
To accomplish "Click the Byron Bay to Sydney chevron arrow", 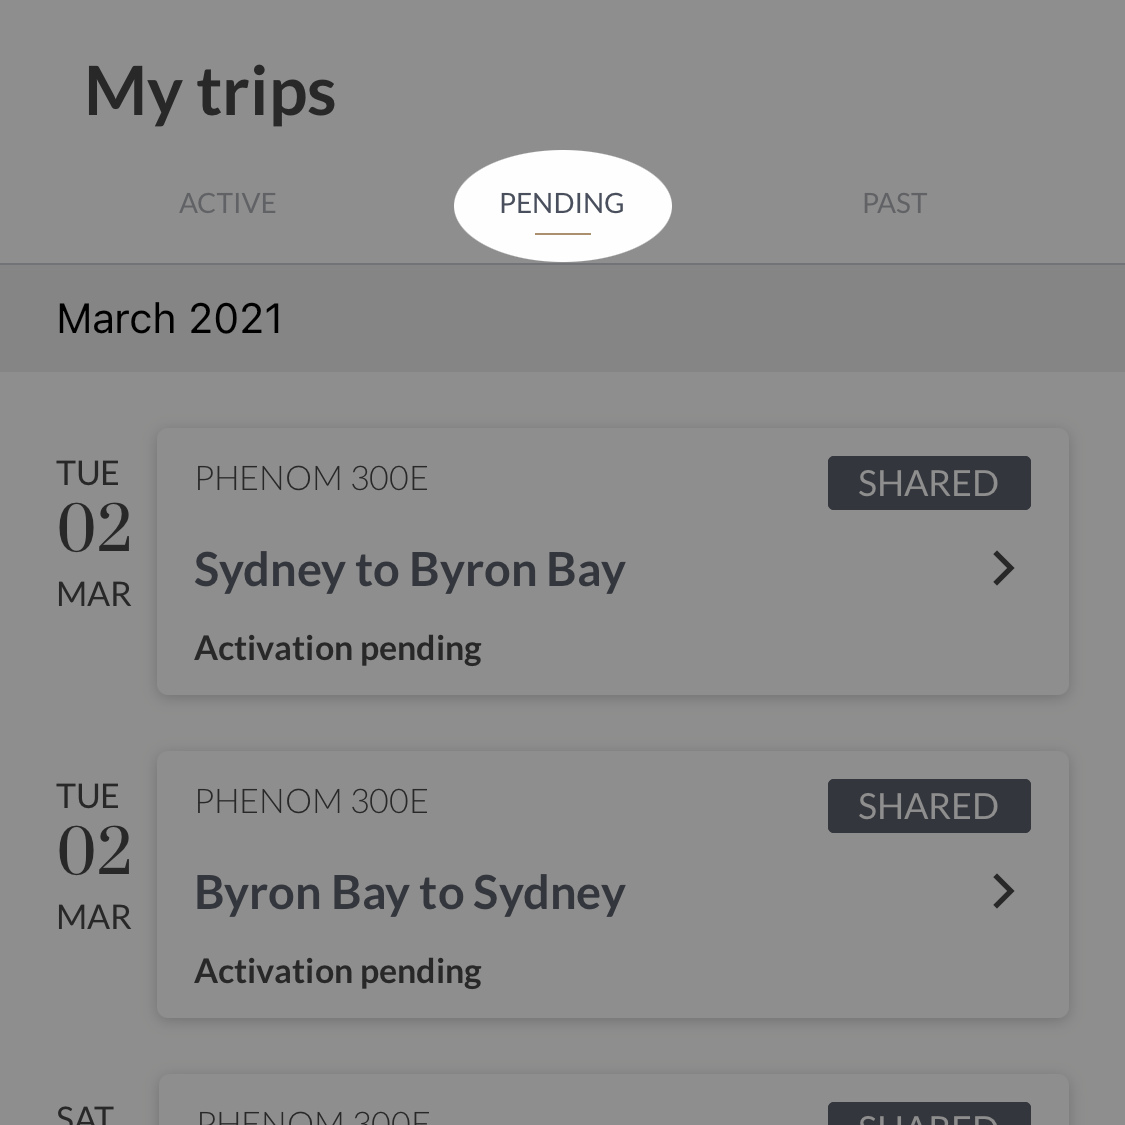I will click(x=1003, y=892).
